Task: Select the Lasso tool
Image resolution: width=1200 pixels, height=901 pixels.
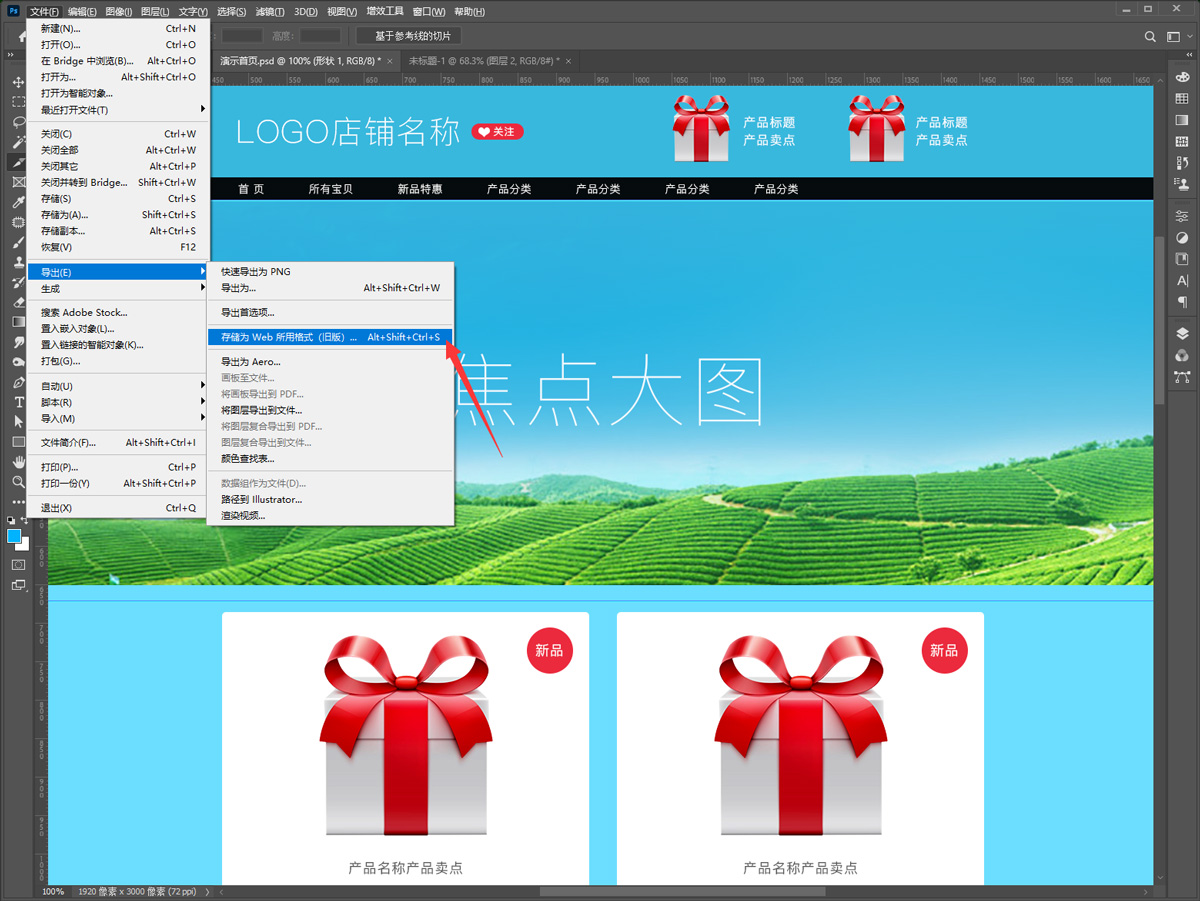Action: pos(18,122)
